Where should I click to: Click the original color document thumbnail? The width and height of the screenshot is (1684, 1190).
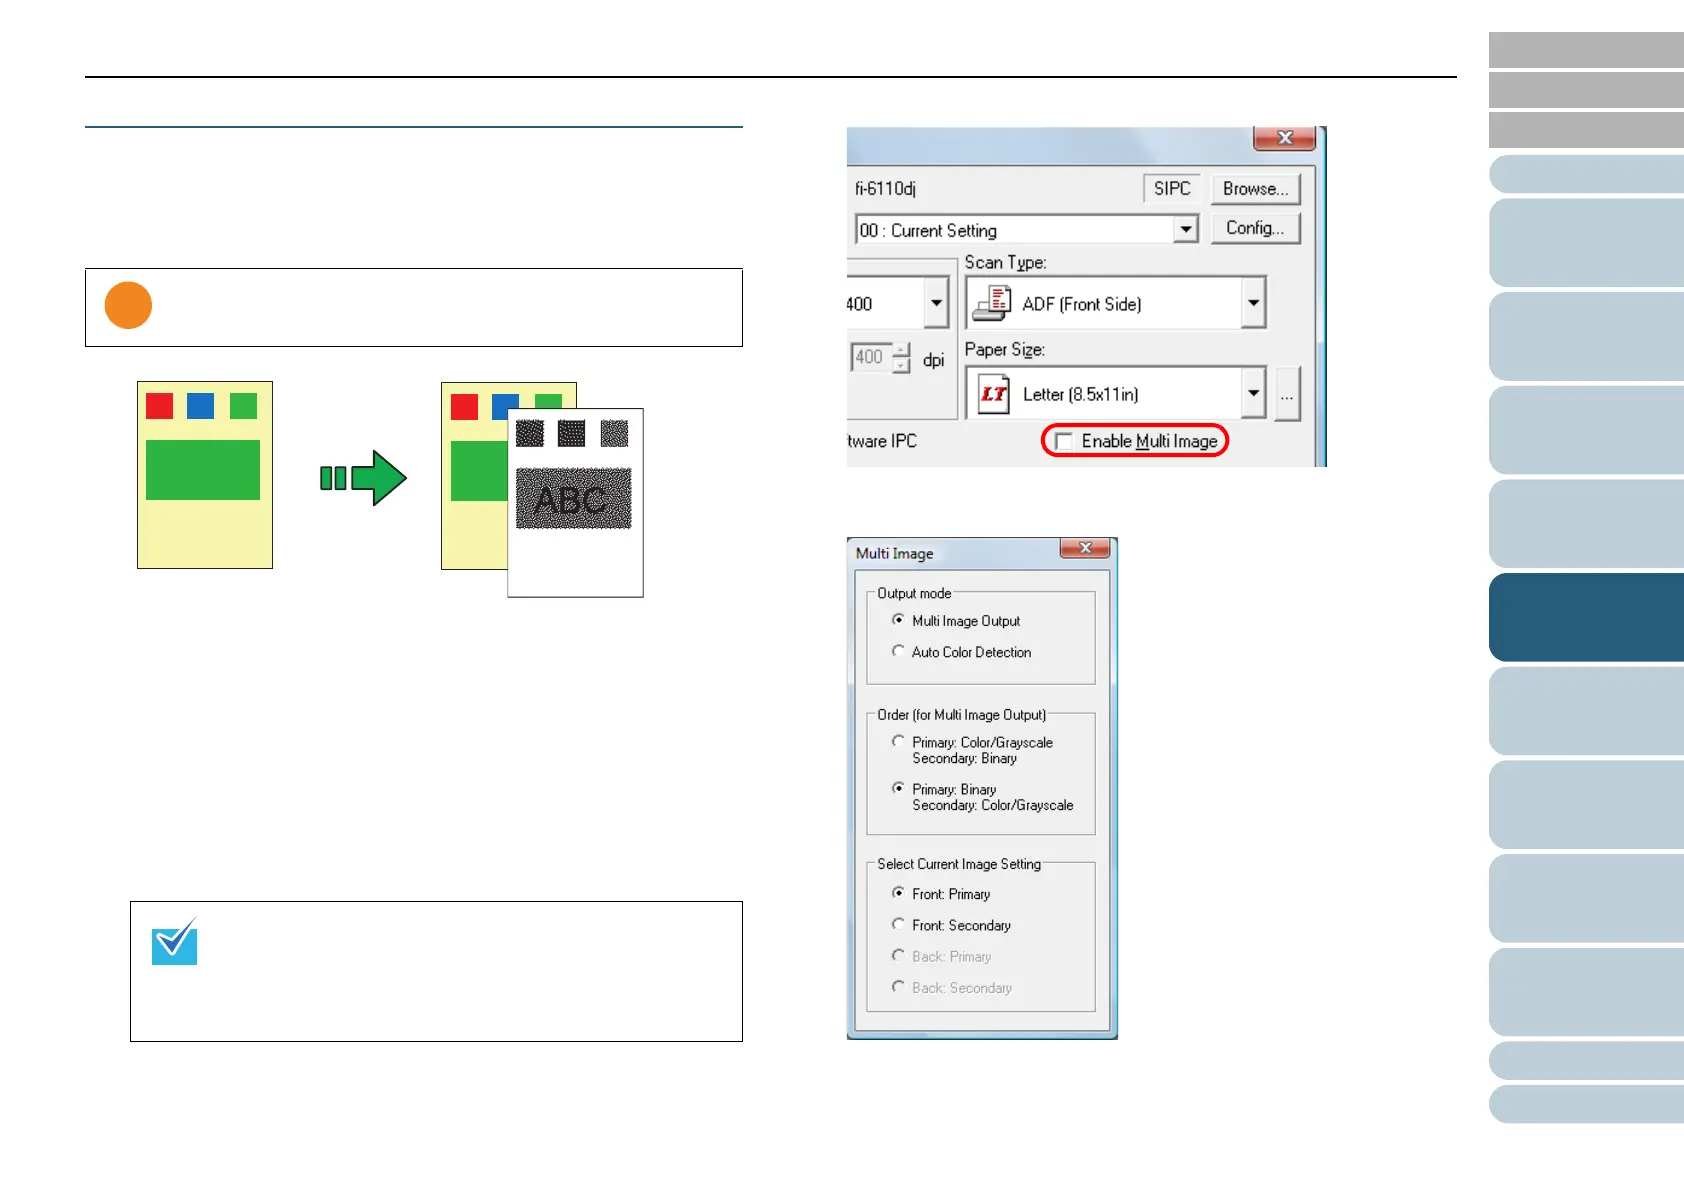tap(205, 475)
